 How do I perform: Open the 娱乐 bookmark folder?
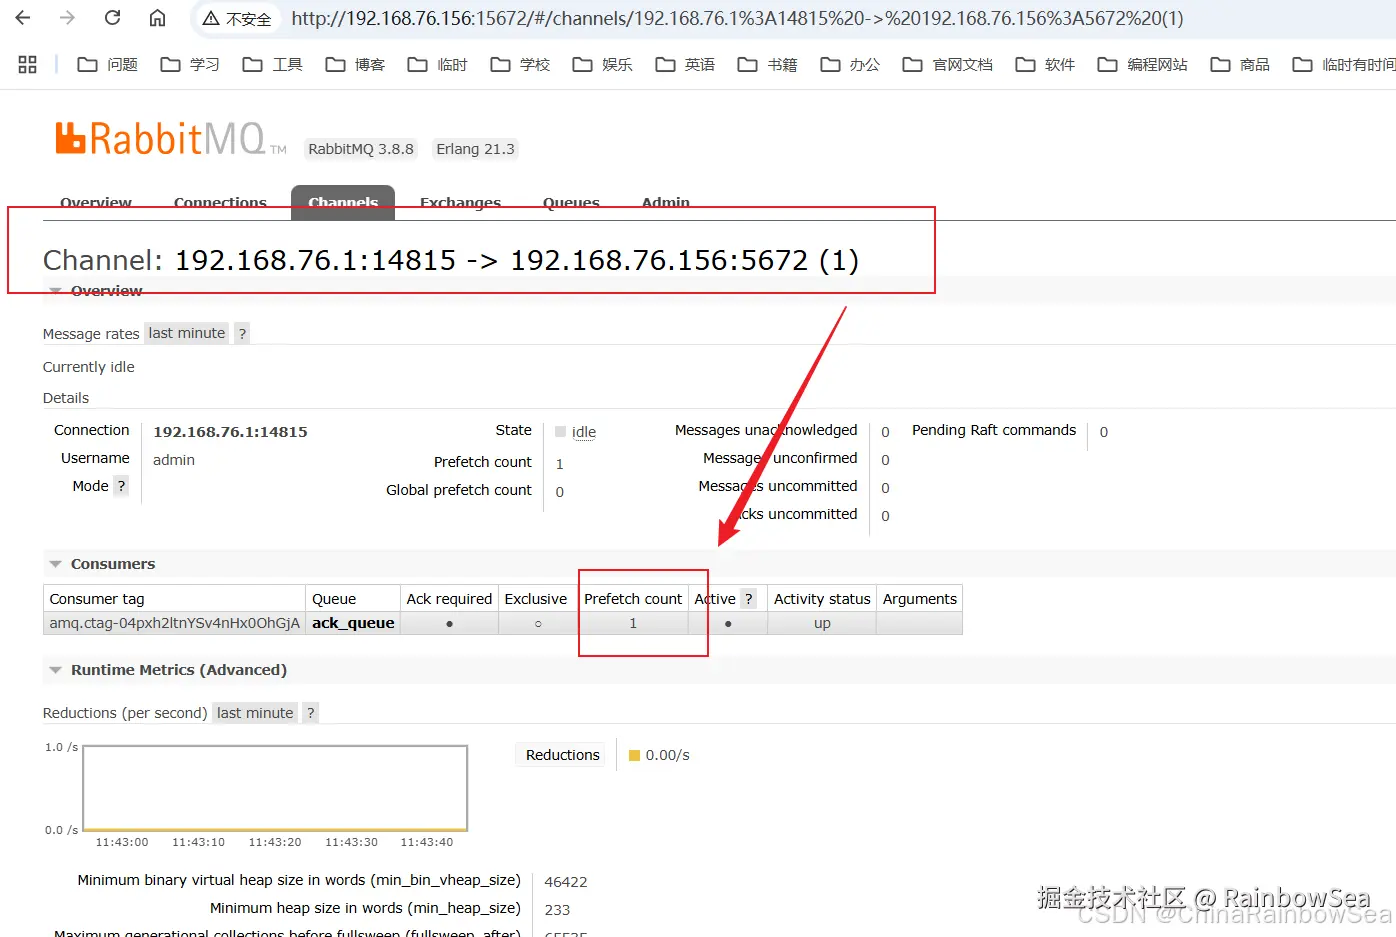603,64
